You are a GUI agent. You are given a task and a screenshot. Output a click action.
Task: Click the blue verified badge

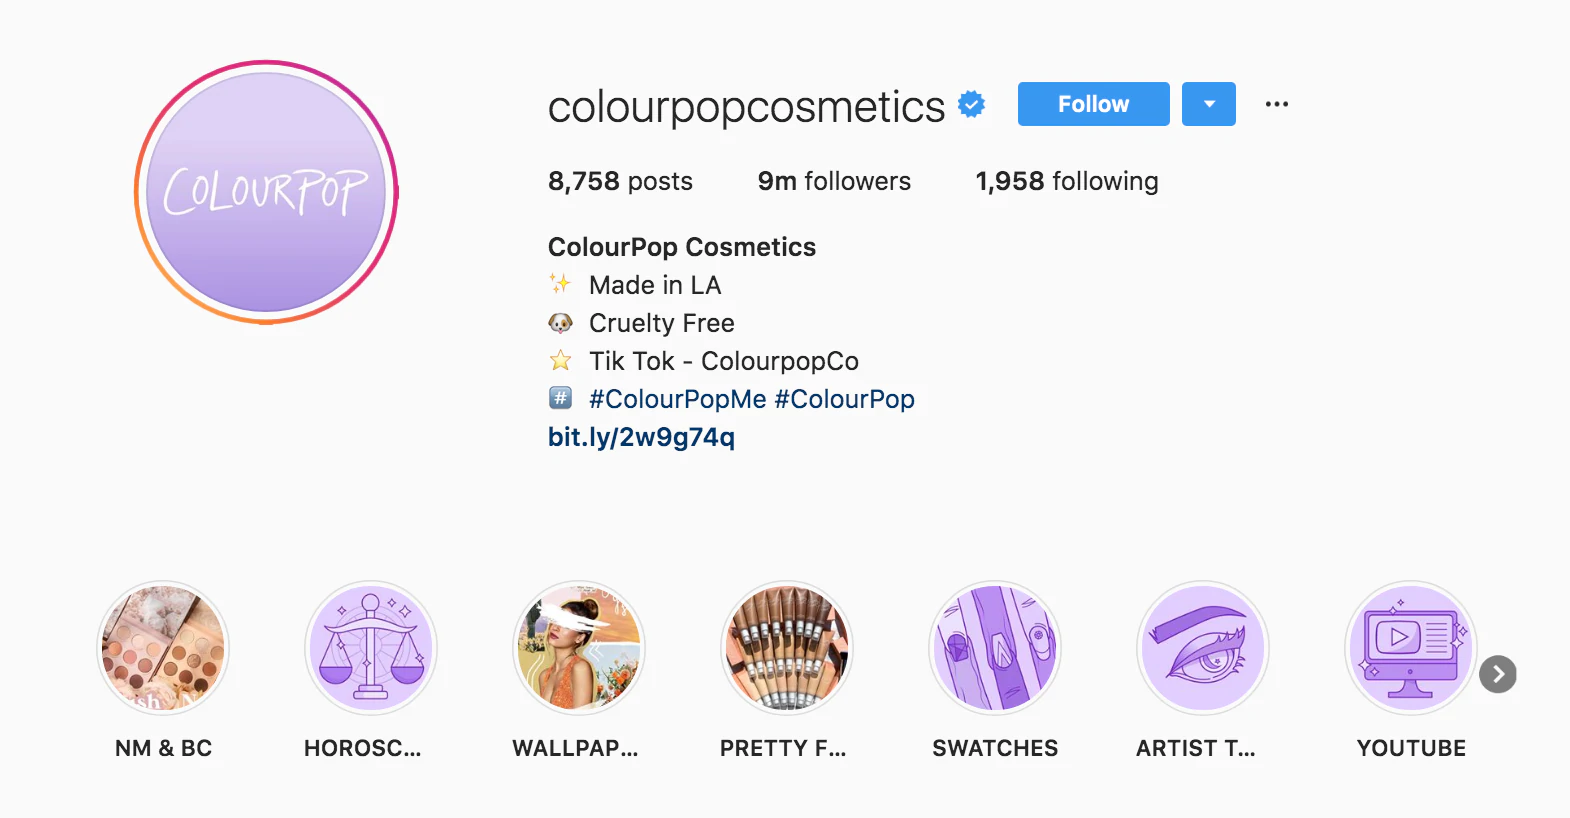(972, 104)
